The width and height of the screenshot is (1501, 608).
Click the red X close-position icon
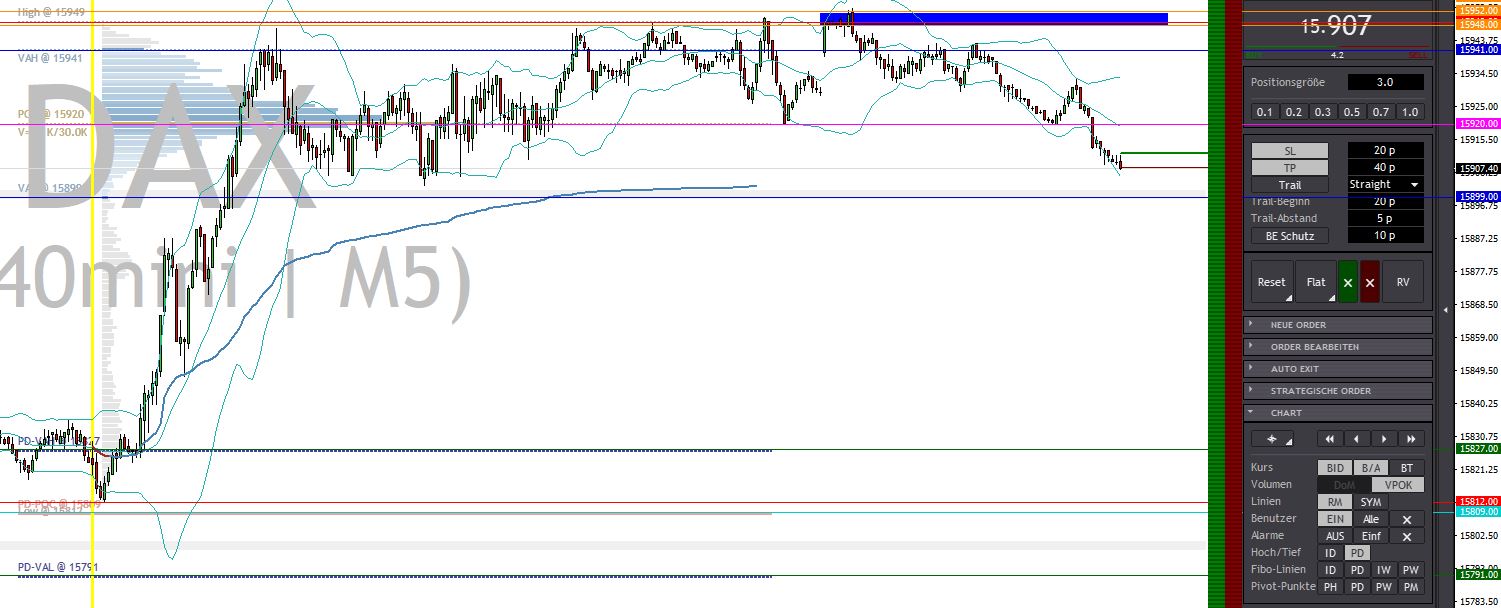pyautogui.click(x=1370, y=282)
